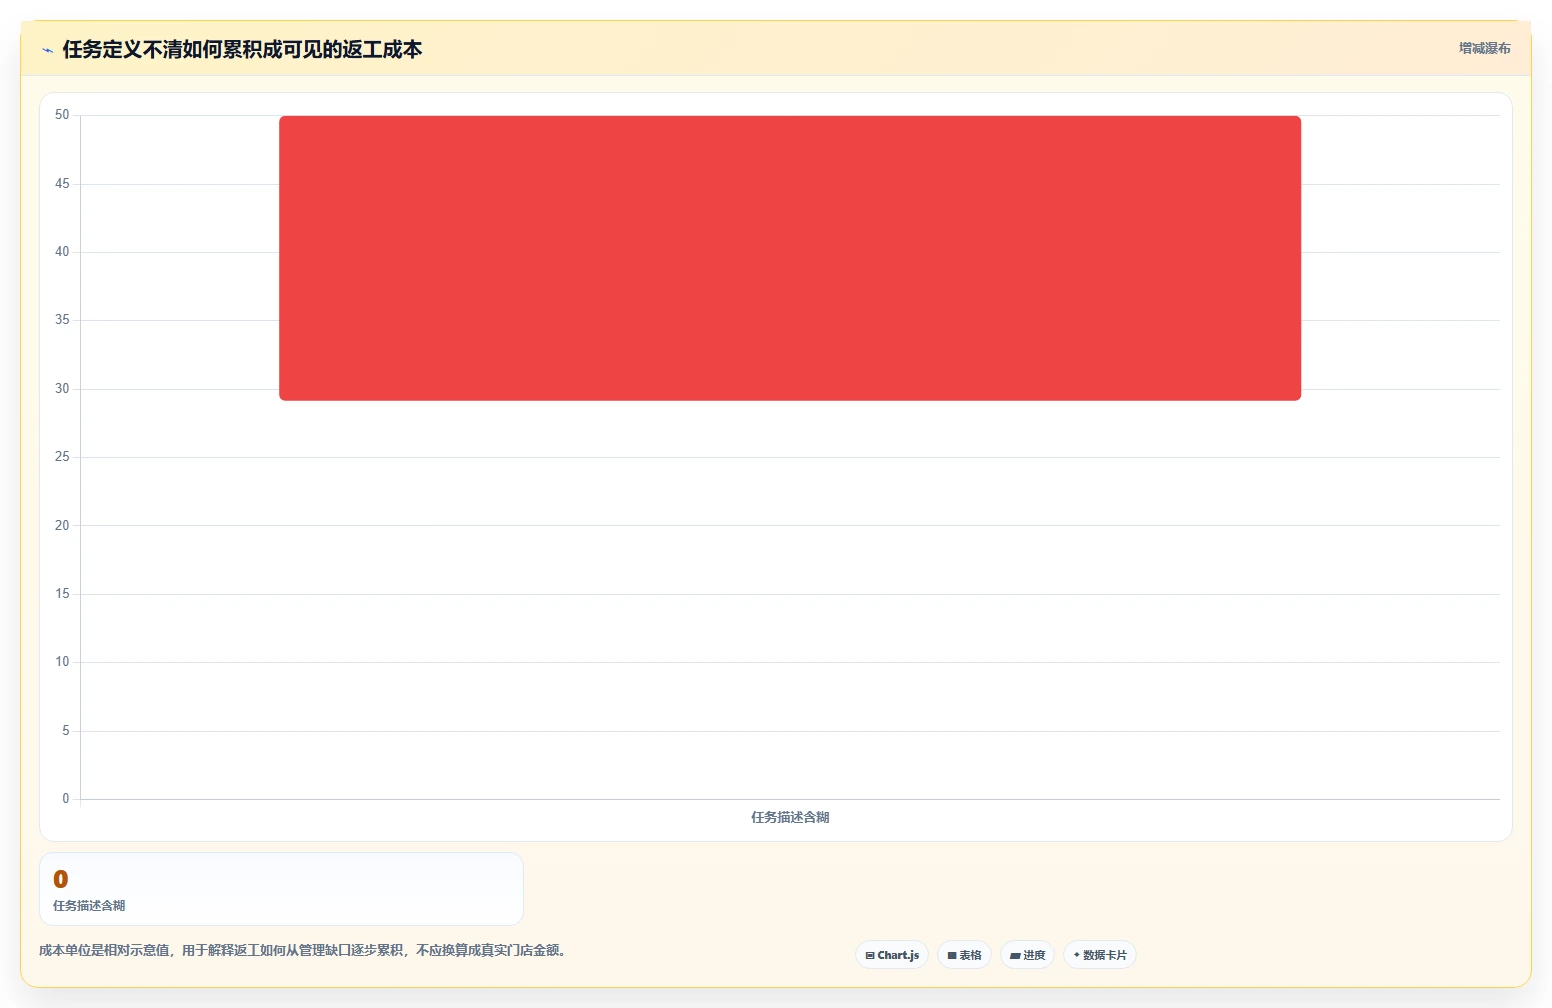The height and width of the screenshot is (1008, 1552).
Task: Click y-axis tick label 50
Action: tap(62, 115)
